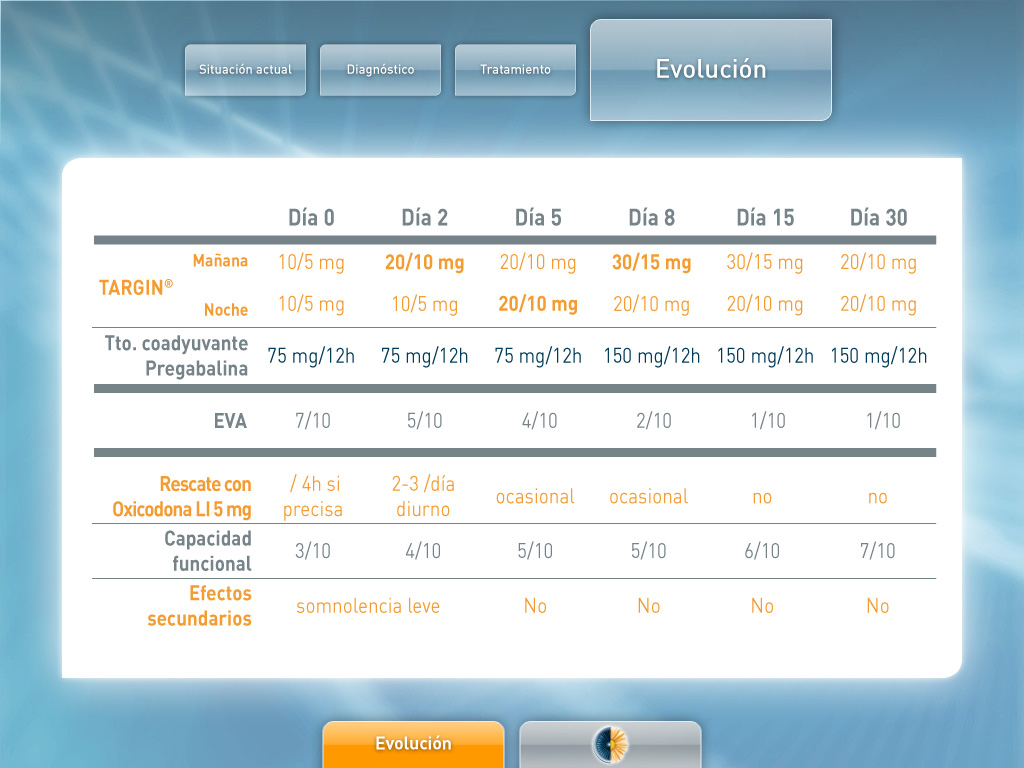This screenshot has height=768, width=1024.
Task: Select the Tto. coadyuvante Pregabalina label
Action: (177, 356)
